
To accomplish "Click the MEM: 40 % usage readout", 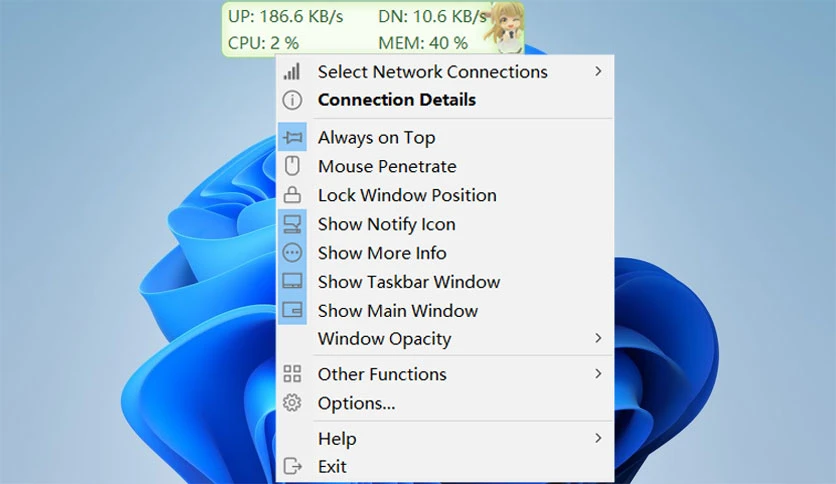I will click(x=423, y=43).
